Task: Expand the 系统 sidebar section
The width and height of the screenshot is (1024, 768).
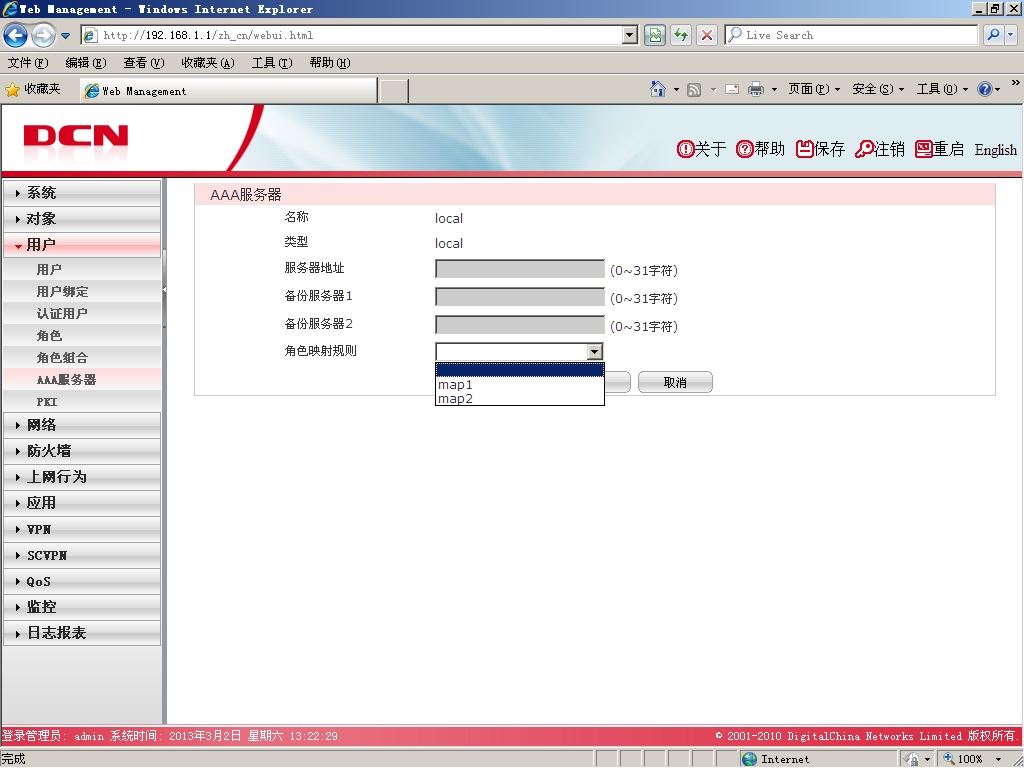Action: [82, 193]
